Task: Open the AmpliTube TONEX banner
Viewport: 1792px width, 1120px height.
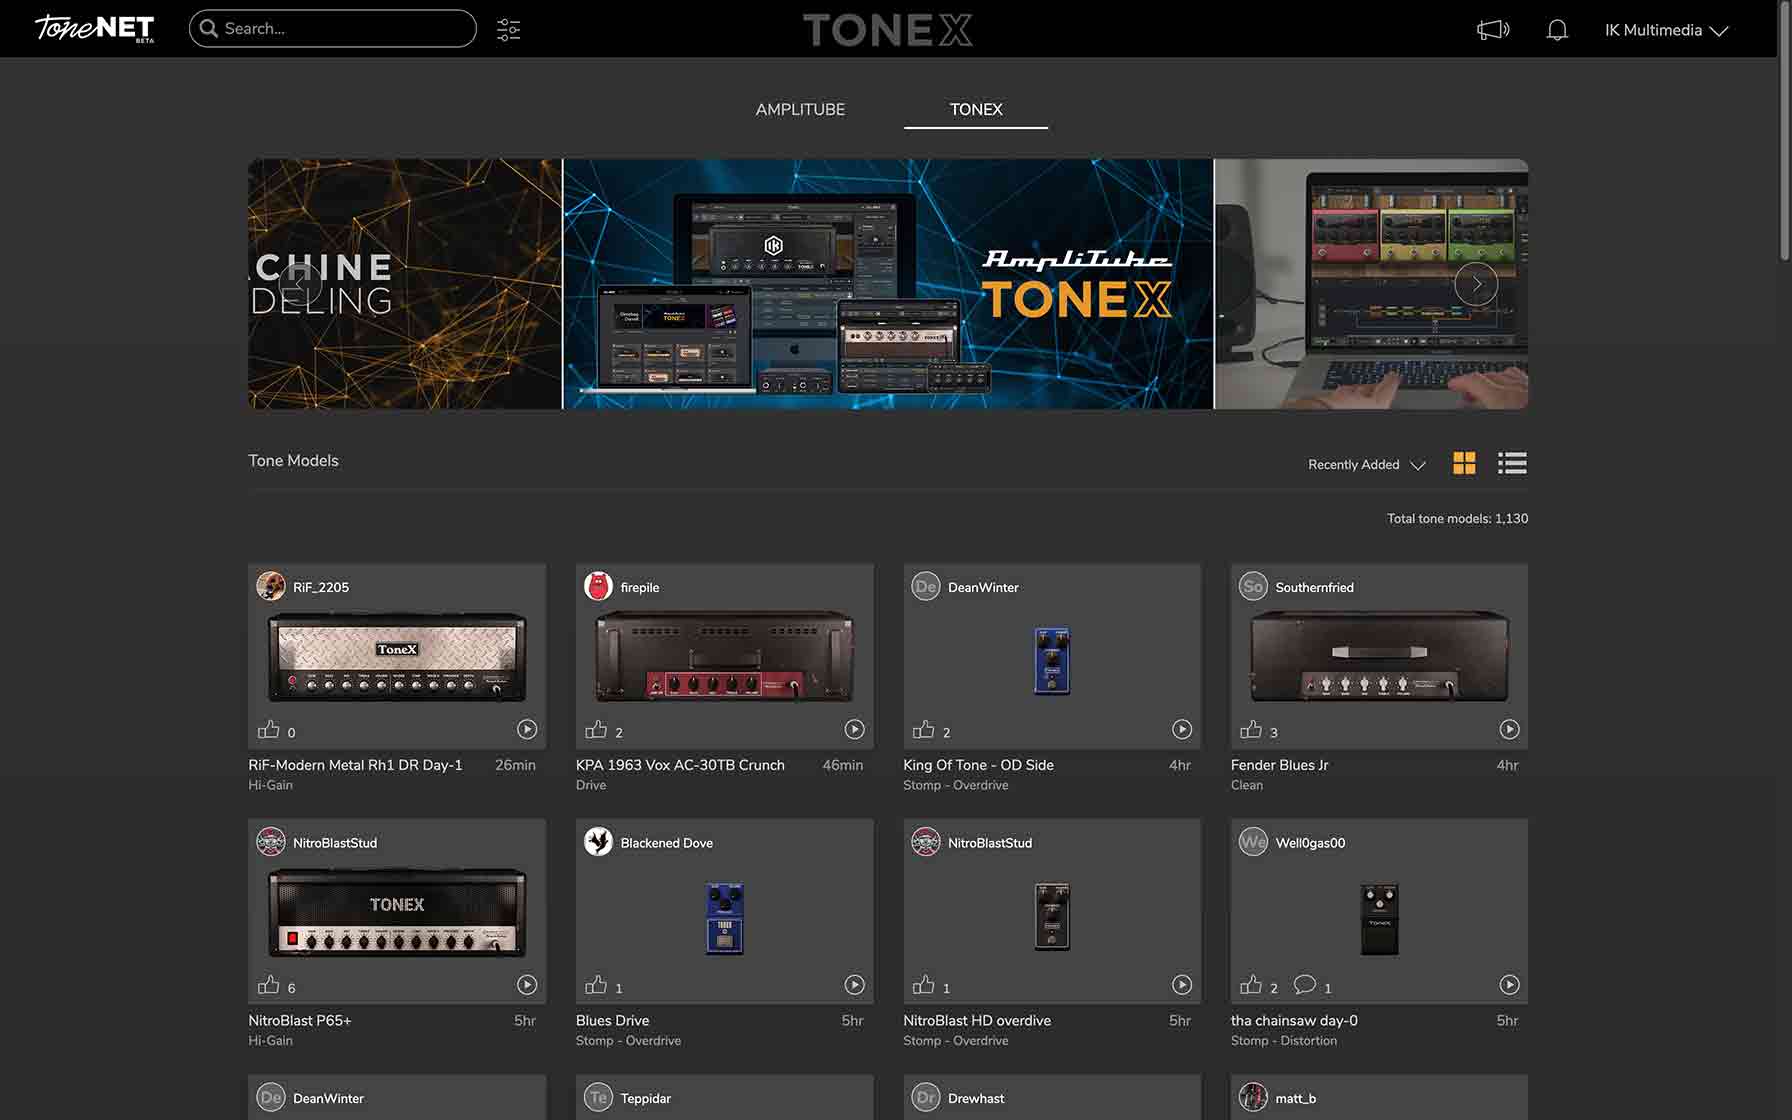Action: point(888,284)
